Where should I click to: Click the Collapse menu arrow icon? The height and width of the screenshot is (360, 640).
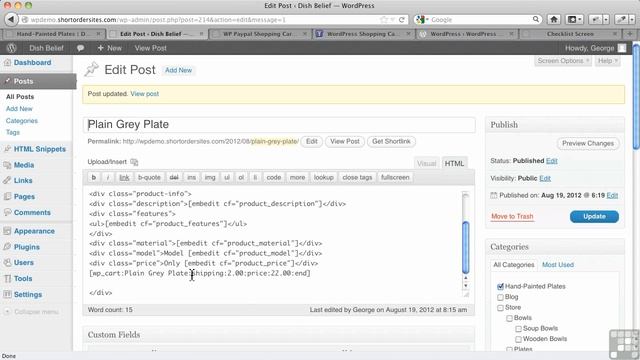coord(7,312)
